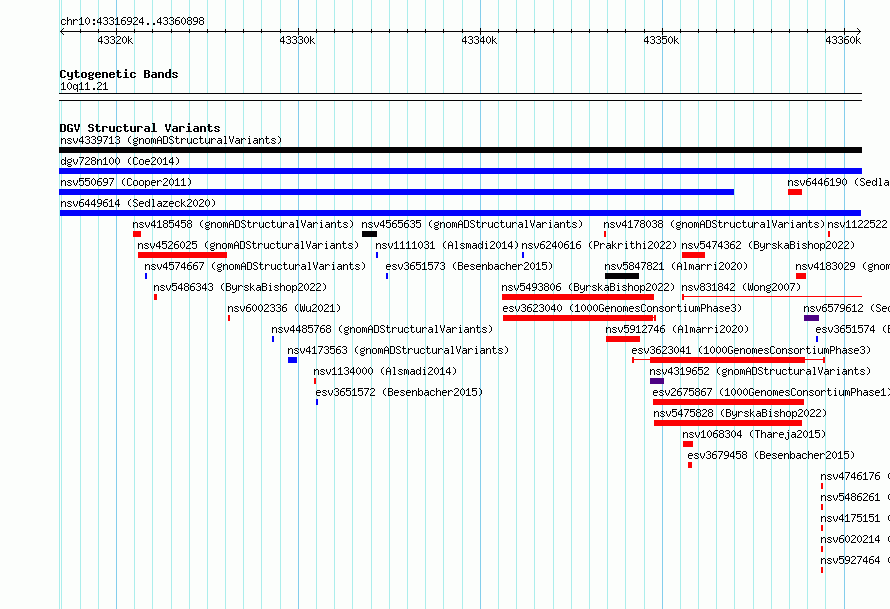This screenshot has height=609, width=890.
Task: Click red nsv4526025 variant bar
Action: click(182, 255)
